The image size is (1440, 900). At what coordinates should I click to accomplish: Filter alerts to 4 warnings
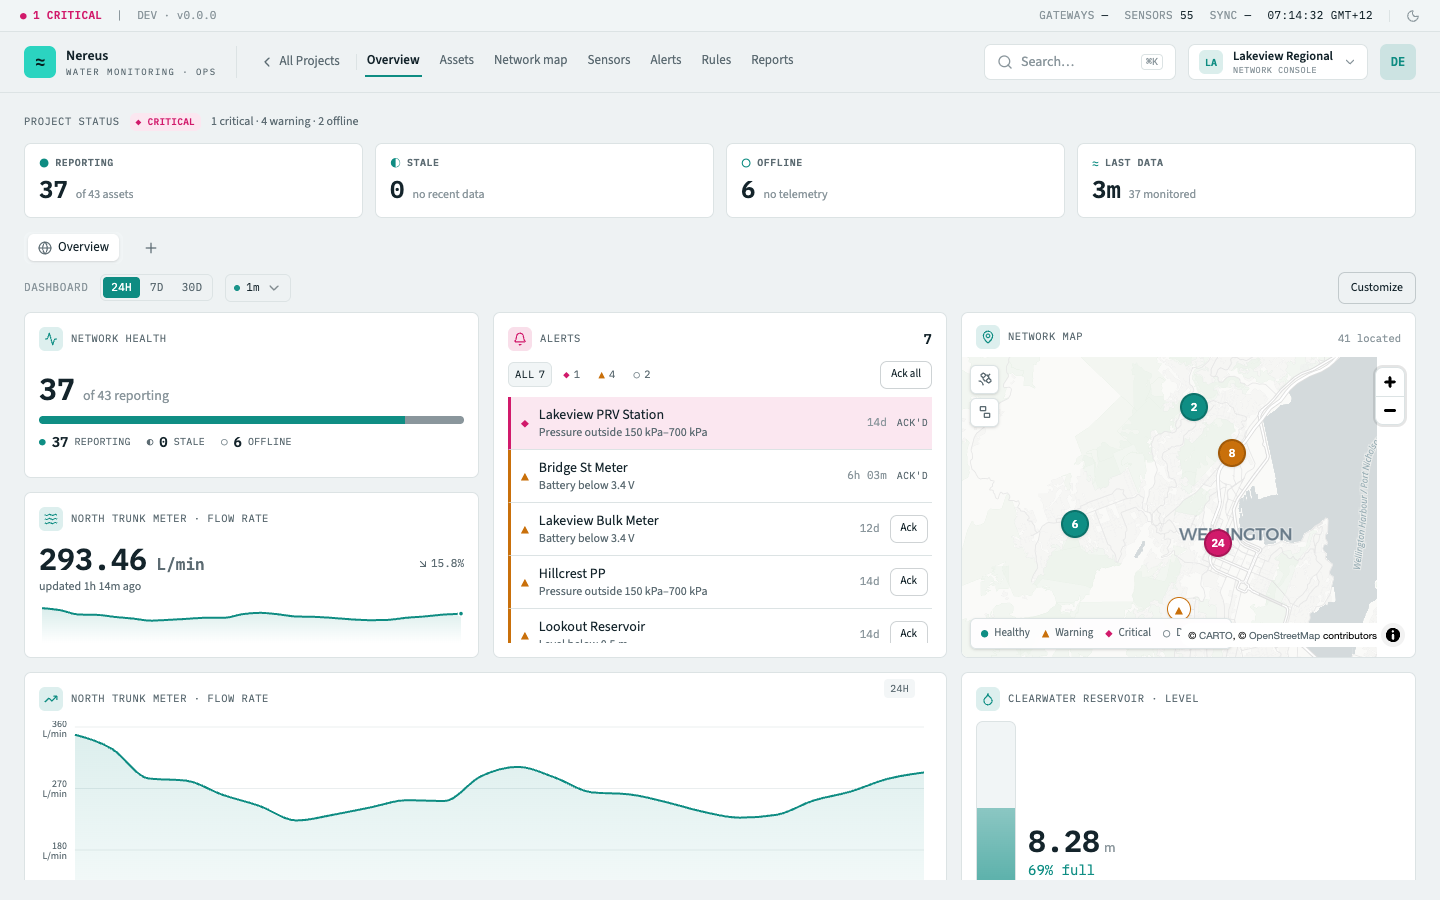click(607, 375)
